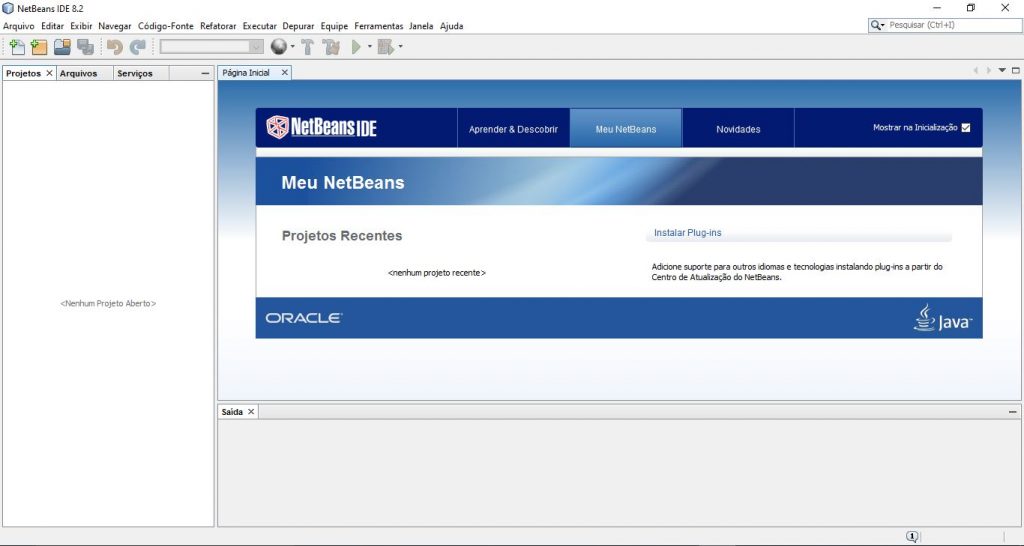The image size is (1024, 546).
Task: Click the green Run Project icon
Action: (x=356, y=47)
